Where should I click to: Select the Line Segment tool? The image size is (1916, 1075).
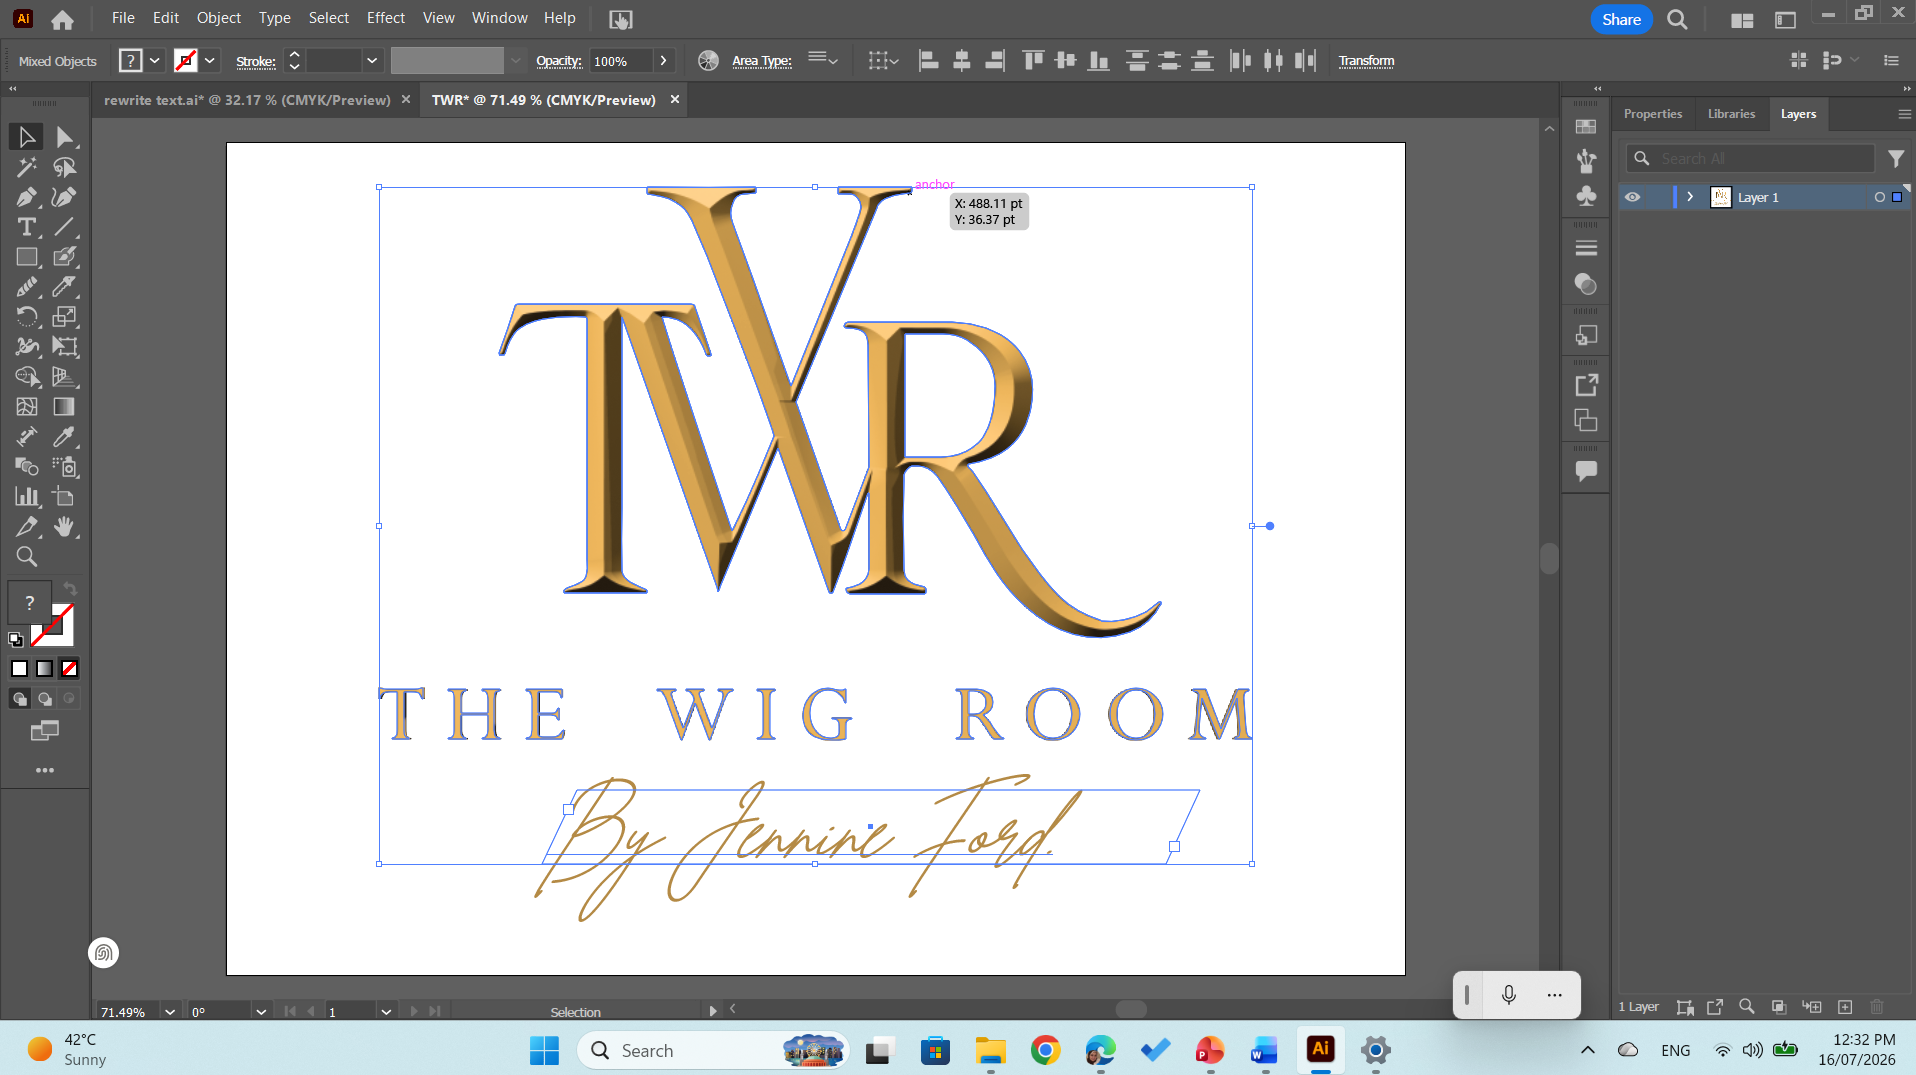point(65,227)
